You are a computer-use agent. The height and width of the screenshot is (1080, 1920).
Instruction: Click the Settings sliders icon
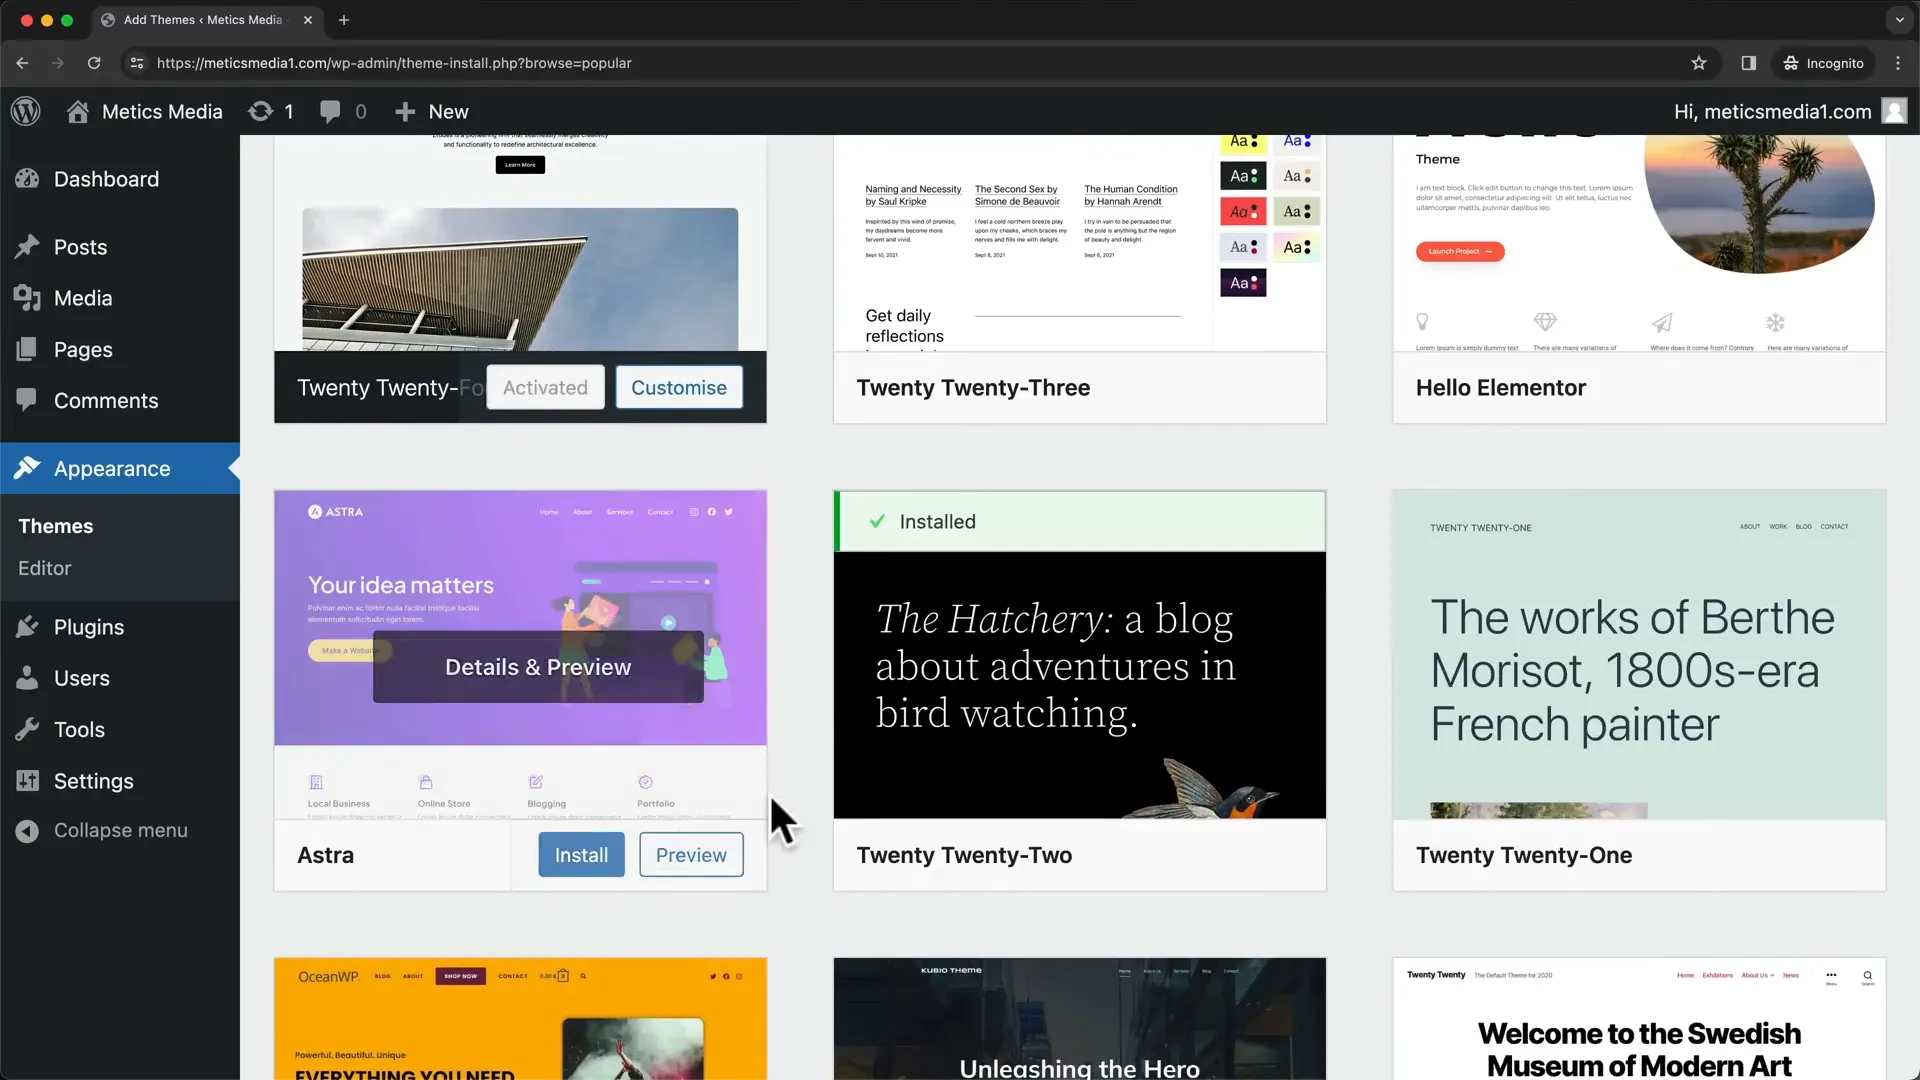point(28,781)
